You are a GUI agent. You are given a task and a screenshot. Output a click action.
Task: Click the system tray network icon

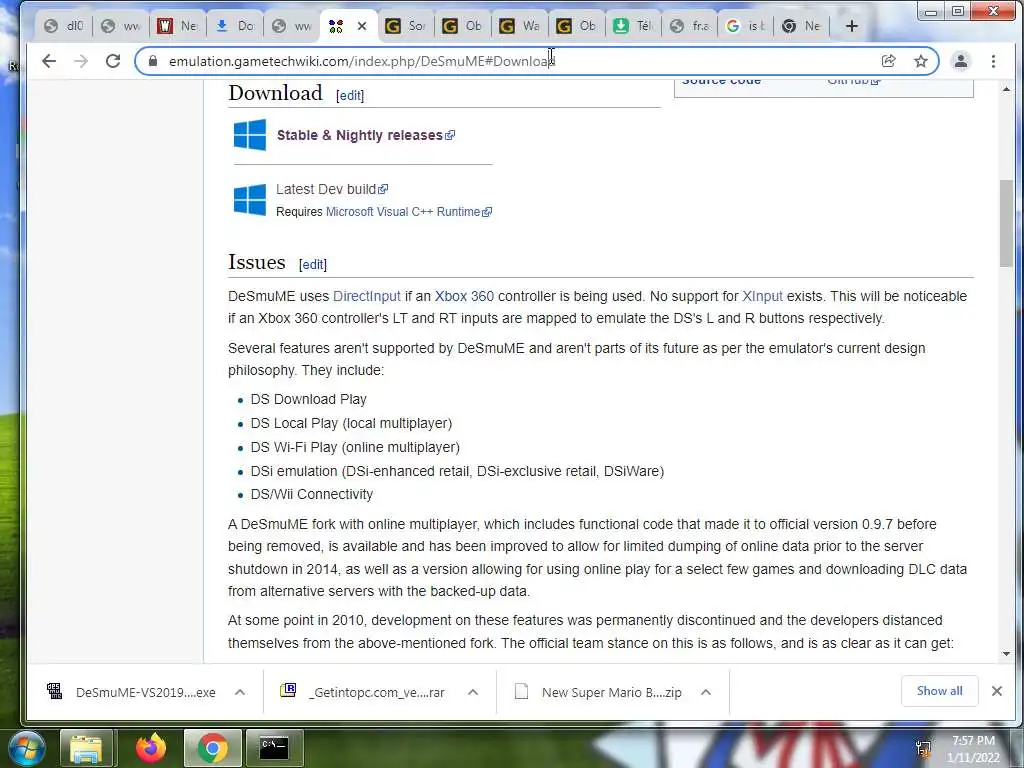coord(923,749)
